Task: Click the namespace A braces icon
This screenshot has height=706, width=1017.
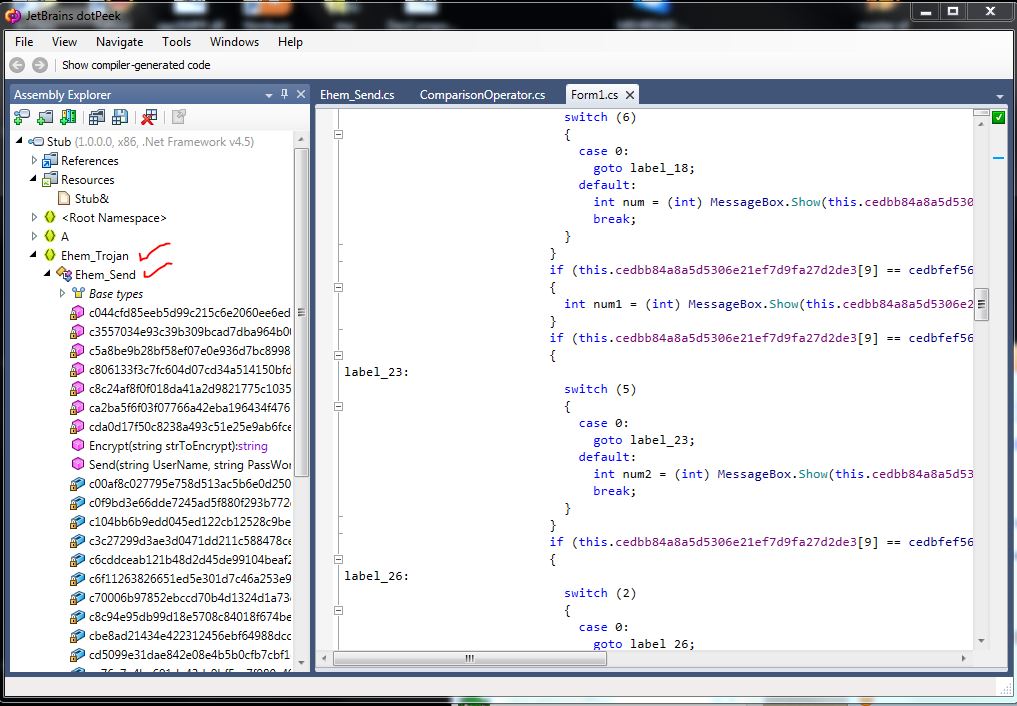Action: [50, 237]
